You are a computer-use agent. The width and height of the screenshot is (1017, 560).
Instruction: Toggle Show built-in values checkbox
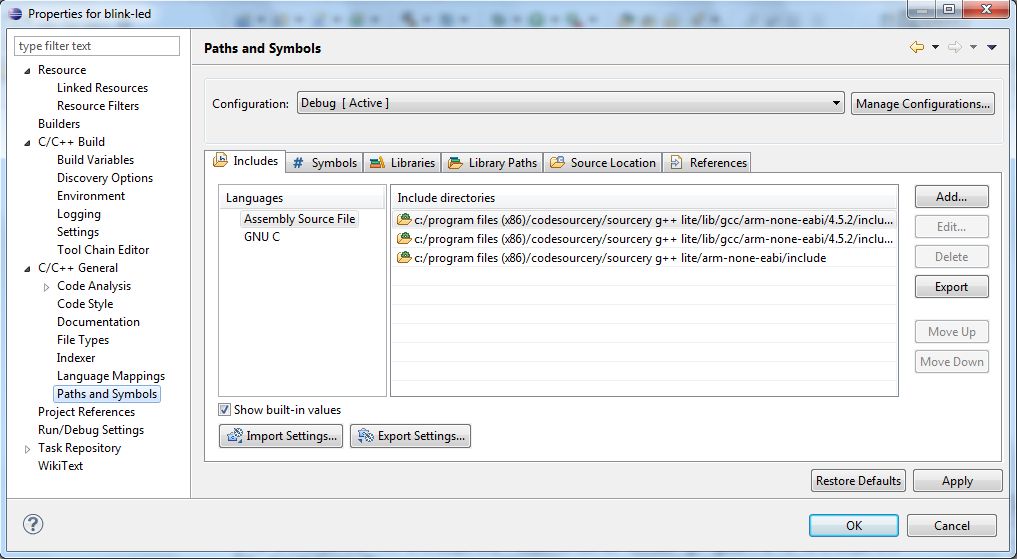pyautogui.click(x=224, y=409)
